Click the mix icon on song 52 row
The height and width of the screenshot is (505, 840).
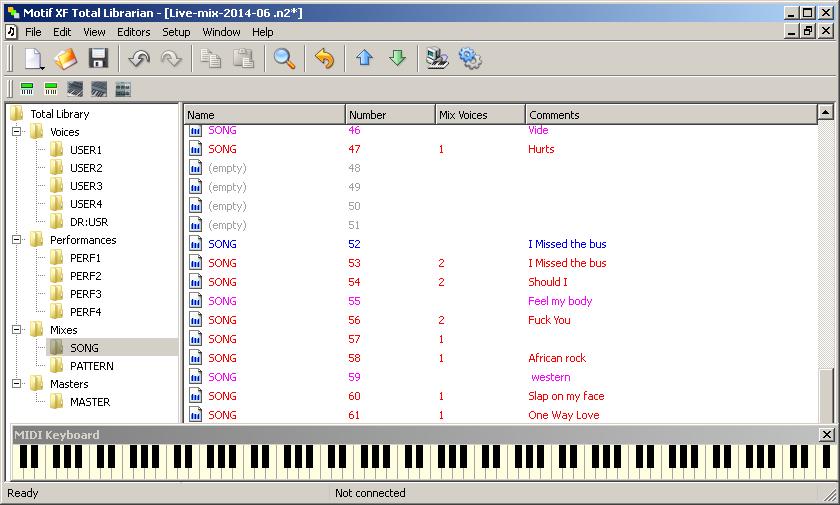pos(196,244)
